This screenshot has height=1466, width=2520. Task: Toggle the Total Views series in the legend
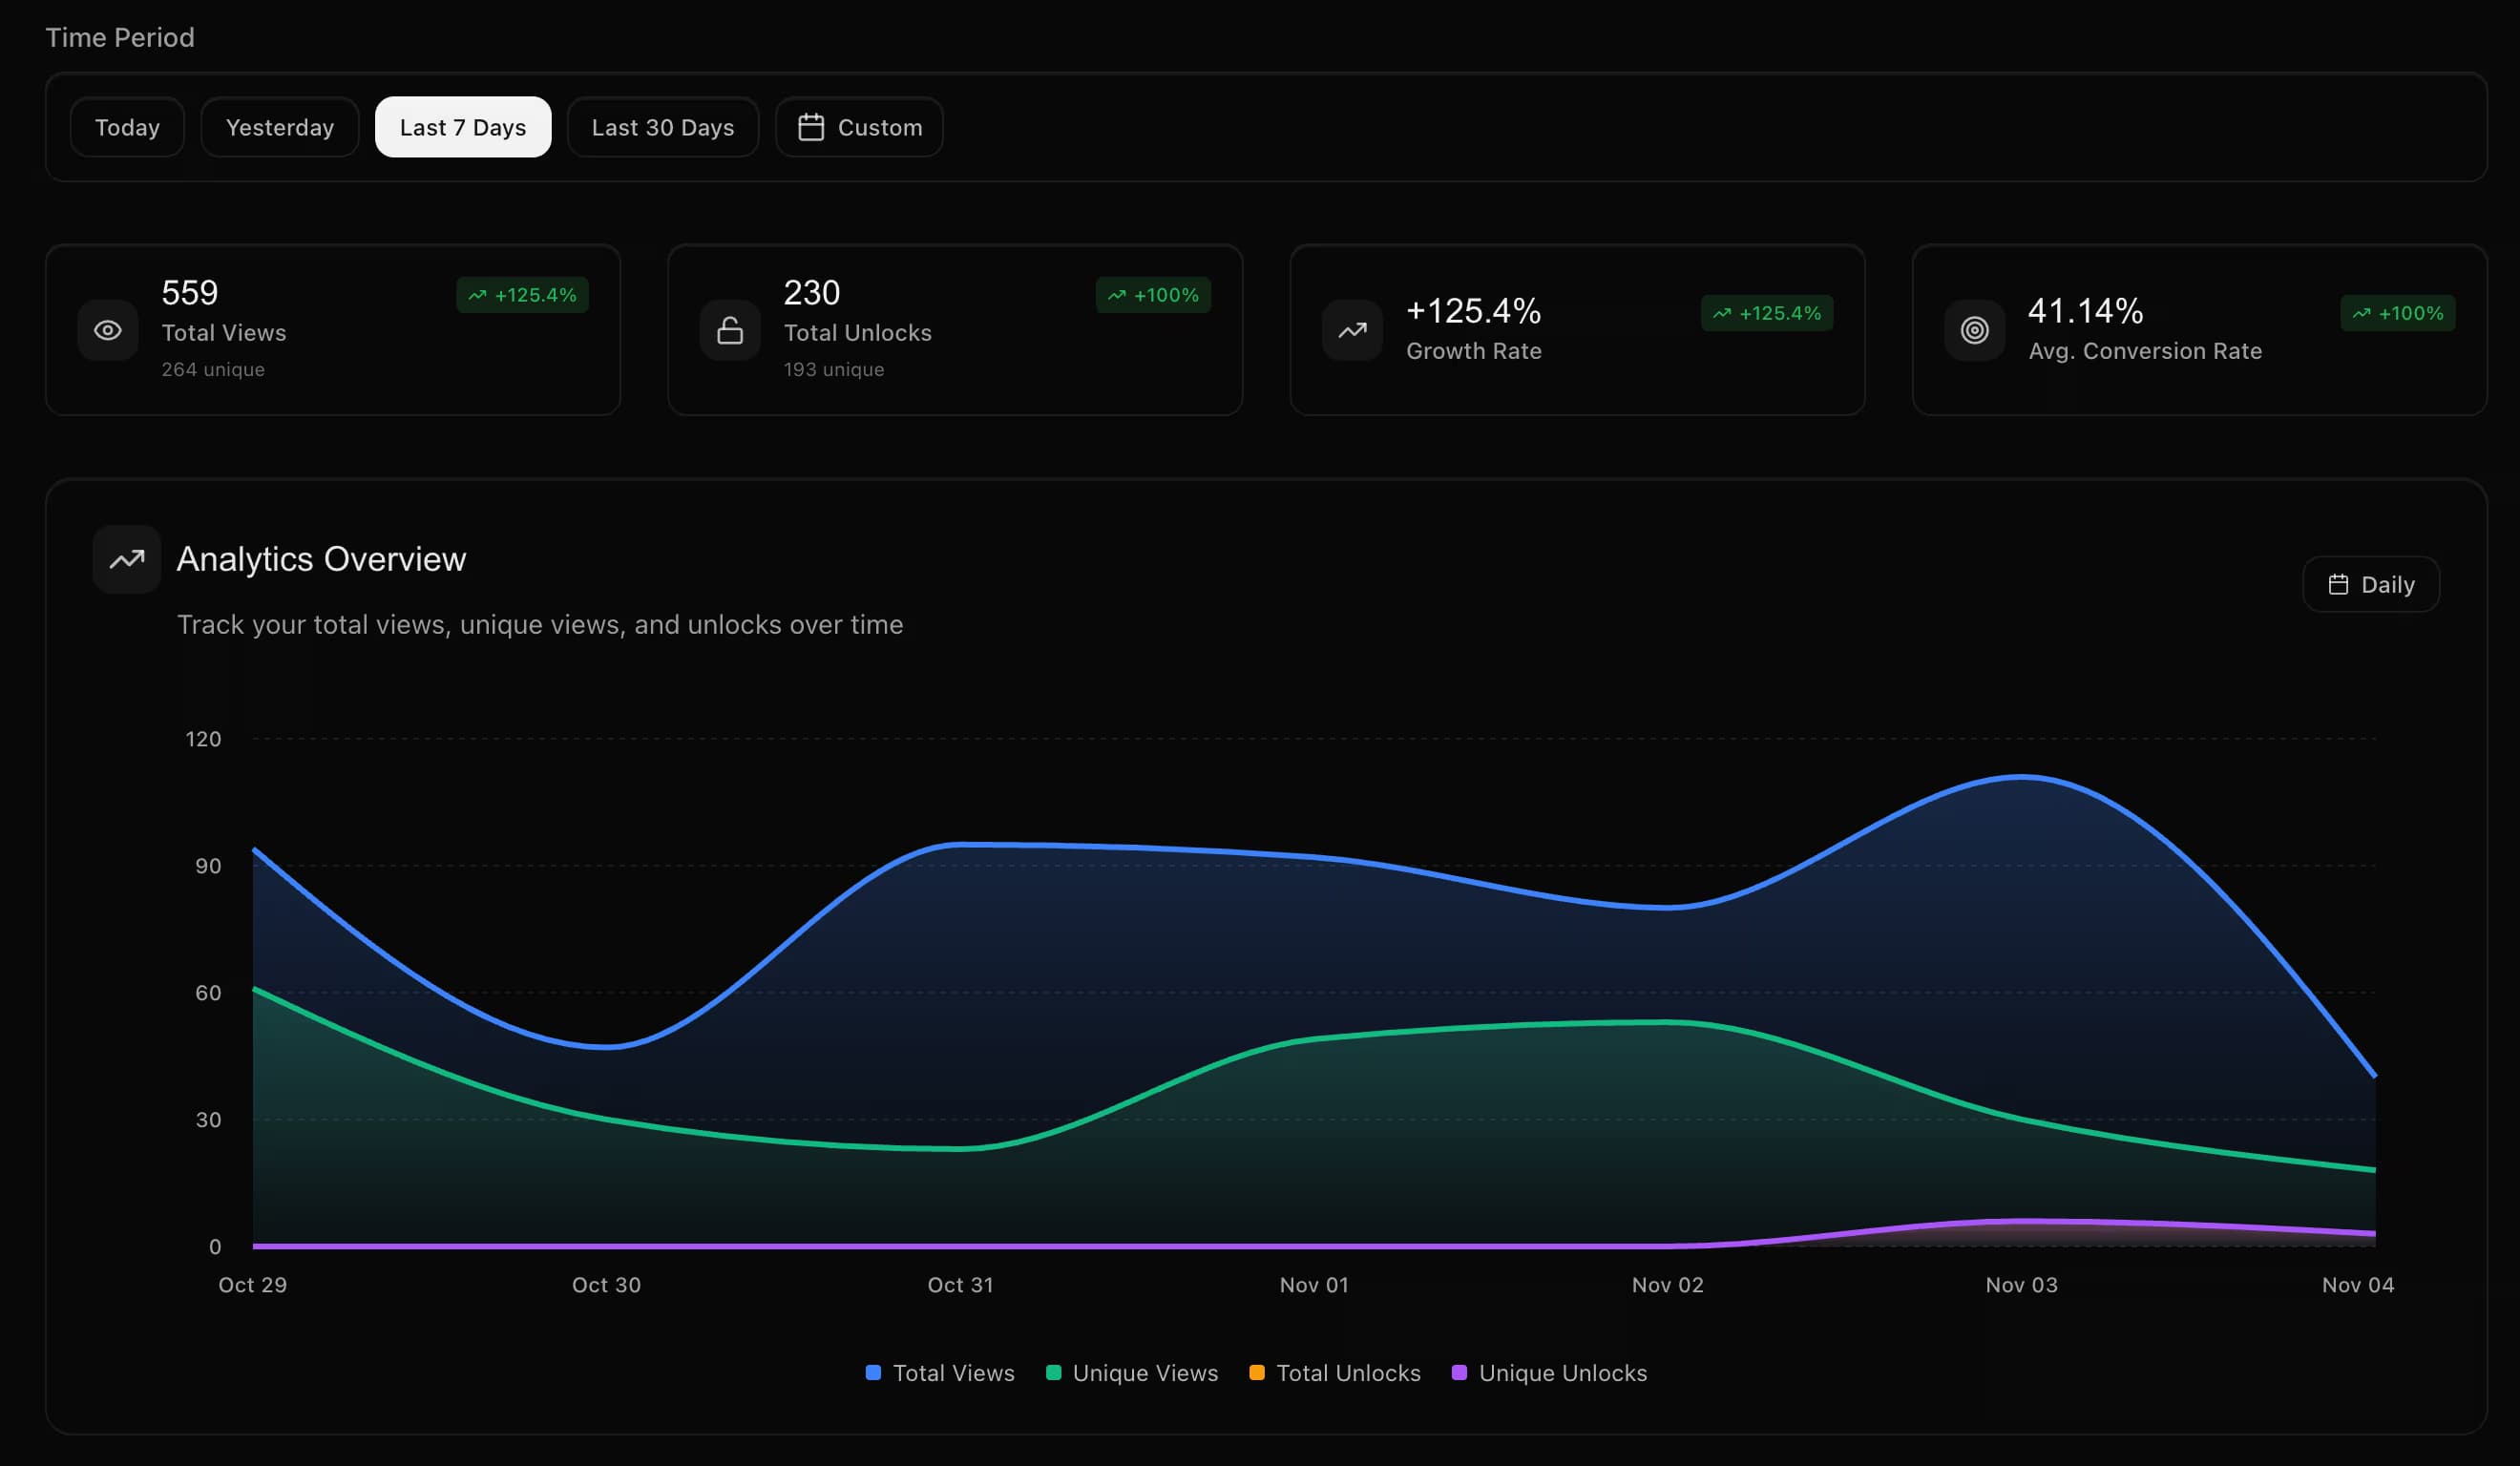click(938, 1373)
